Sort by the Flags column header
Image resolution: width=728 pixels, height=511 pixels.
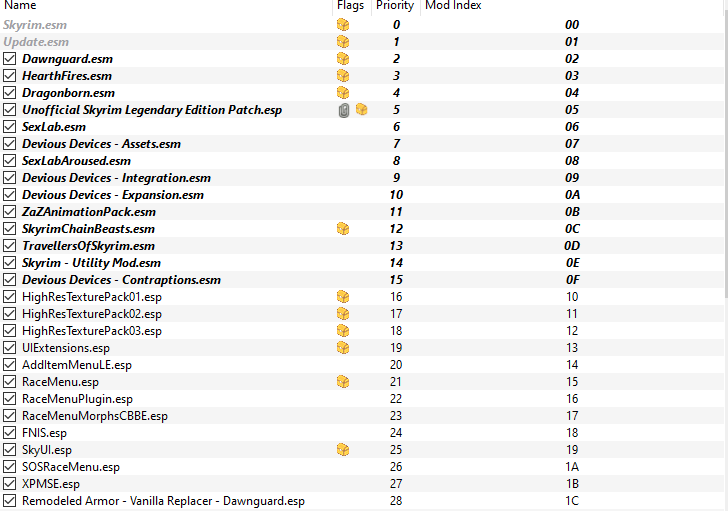351,6
